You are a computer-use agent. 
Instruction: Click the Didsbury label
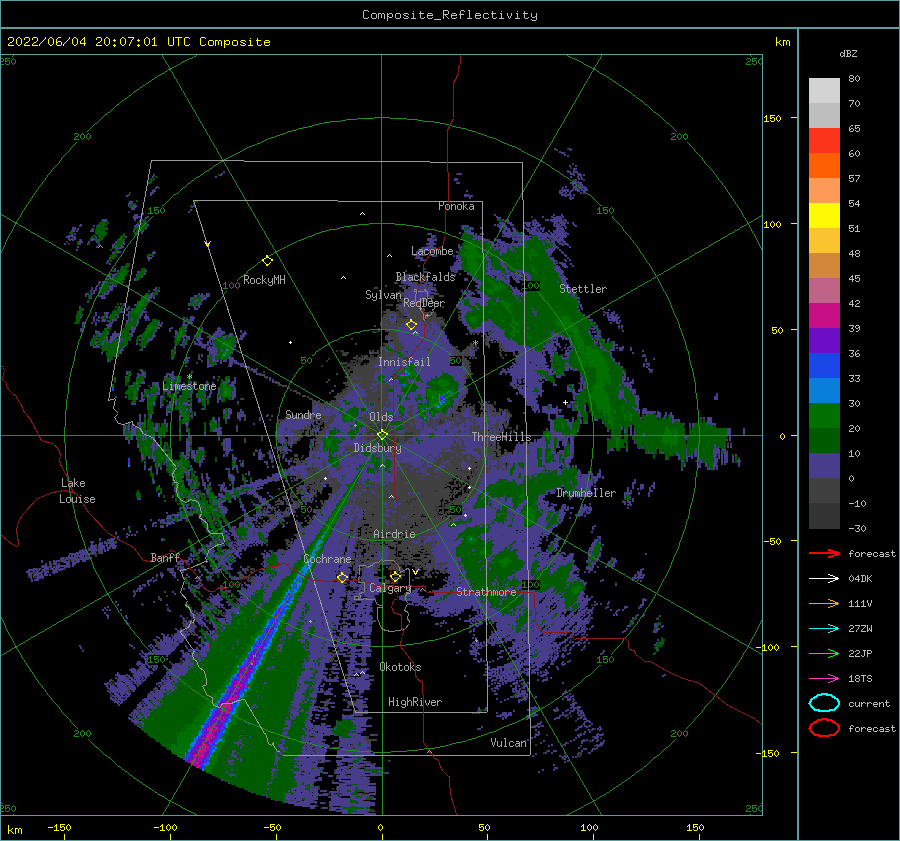378,448
